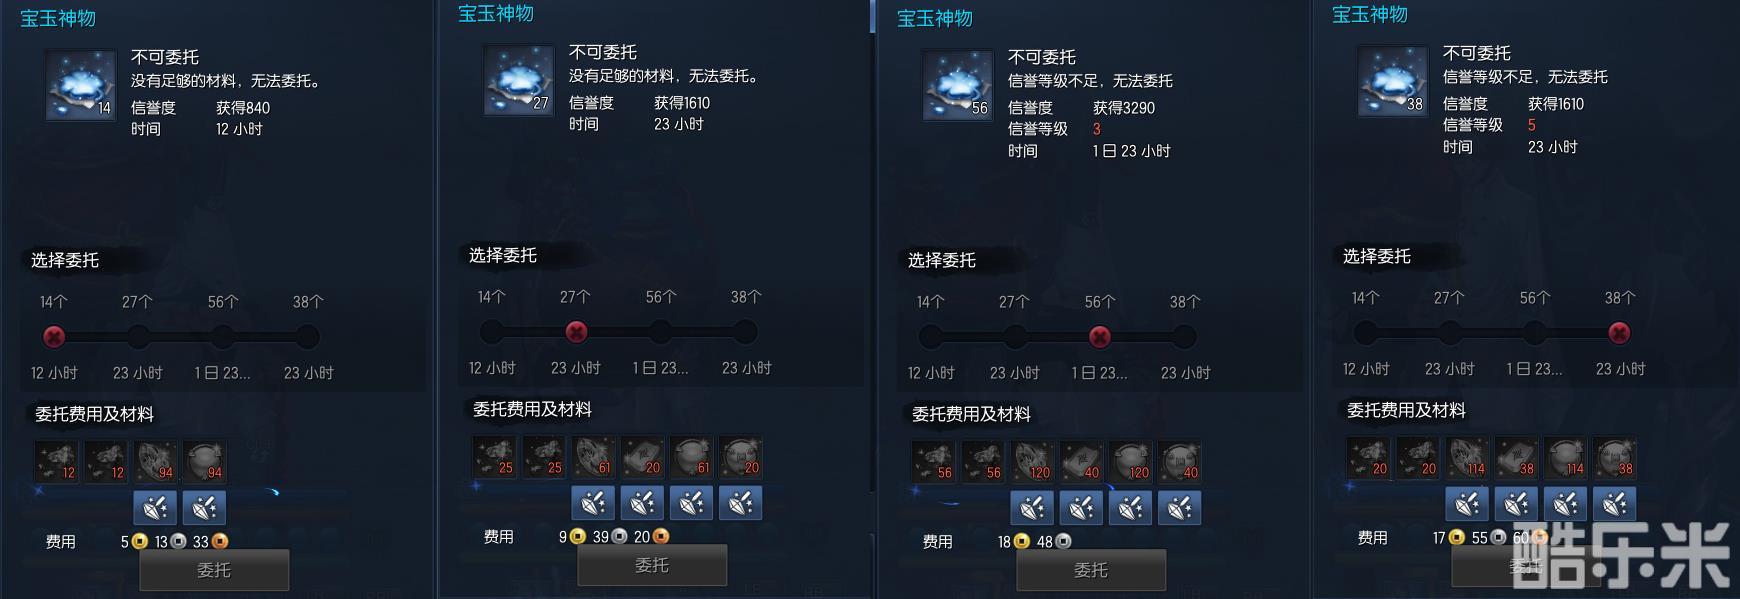Toggle the red selected 38个 commission node
Image resolution: width=1740 pixels, height=599 pixels.
pyautogui.click(x=1619, y=333)
